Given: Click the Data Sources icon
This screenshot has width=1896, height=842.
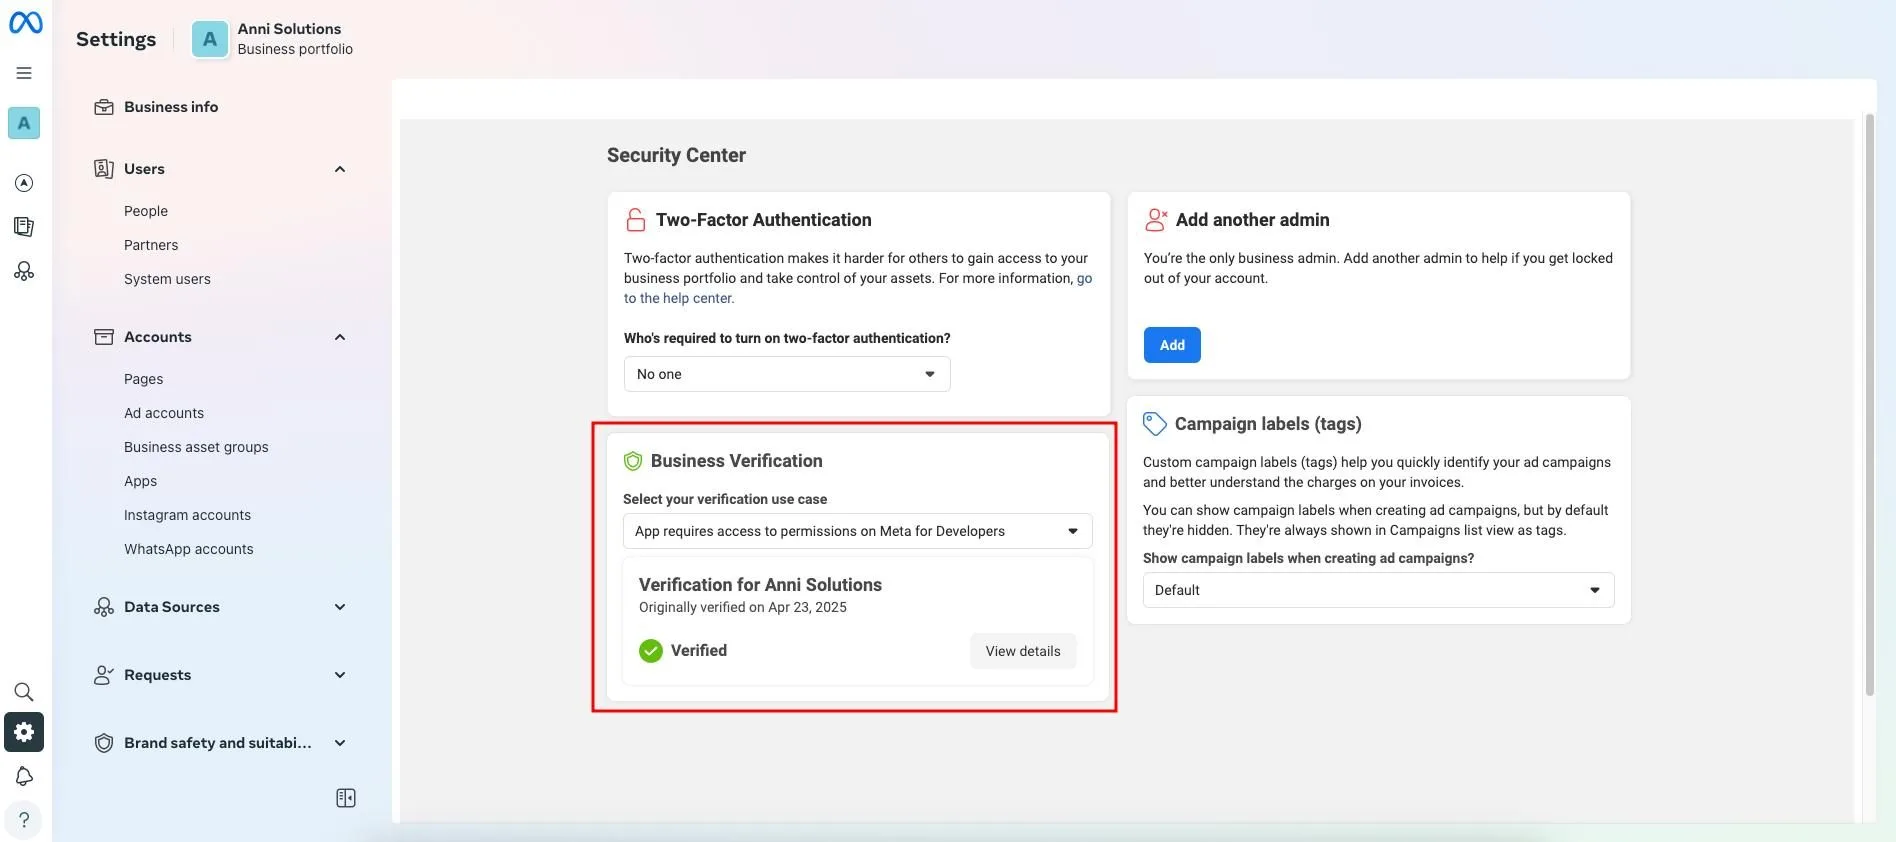Looking at the screenshot, I should tap(104, 607).
